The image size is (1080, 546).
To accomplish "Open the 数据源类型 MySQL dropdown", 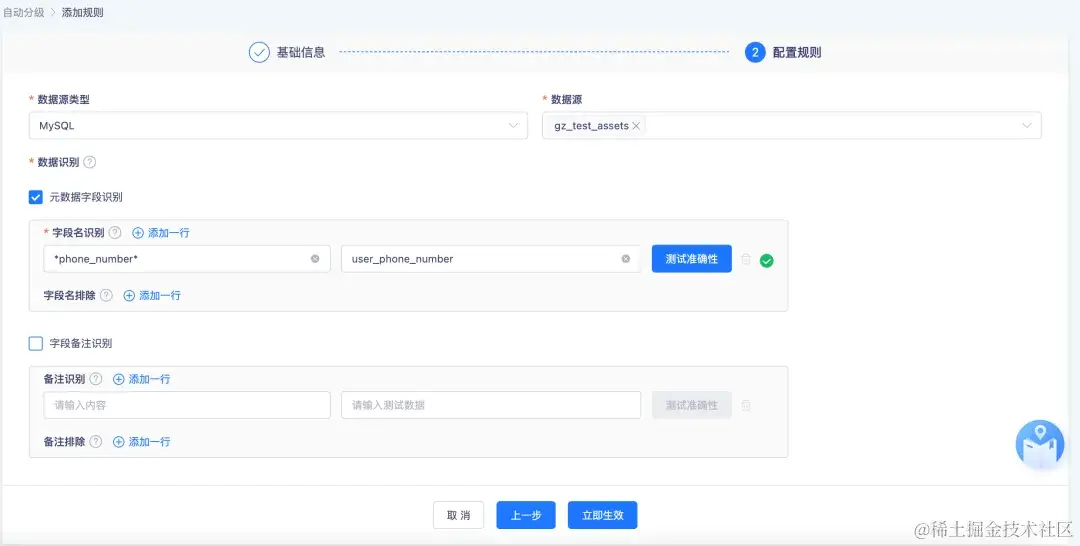I will (x=278, y=126).
